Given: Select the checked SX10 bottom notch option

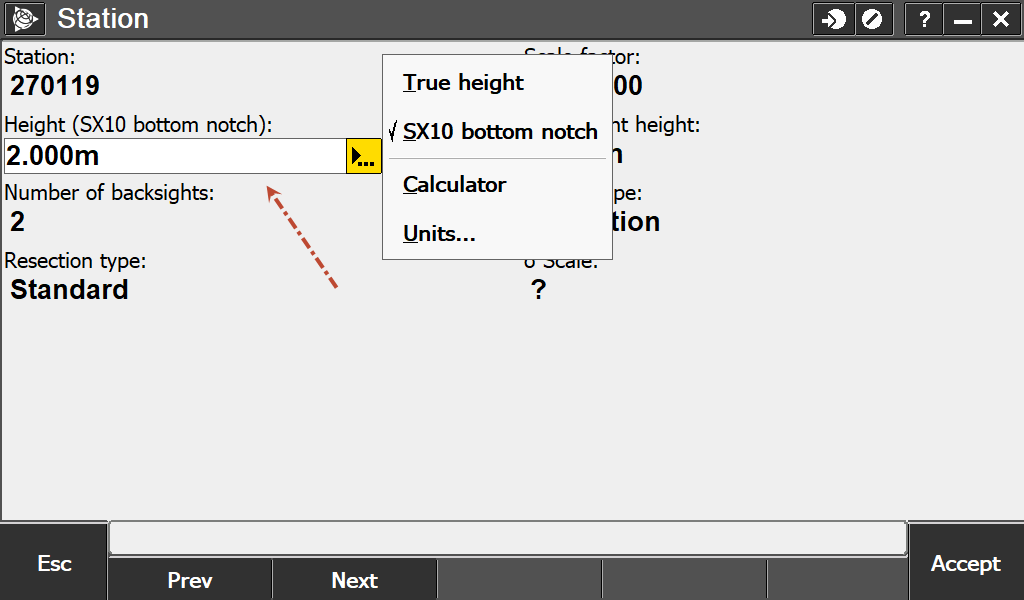Looking at the screenshot, I should 499,132.
